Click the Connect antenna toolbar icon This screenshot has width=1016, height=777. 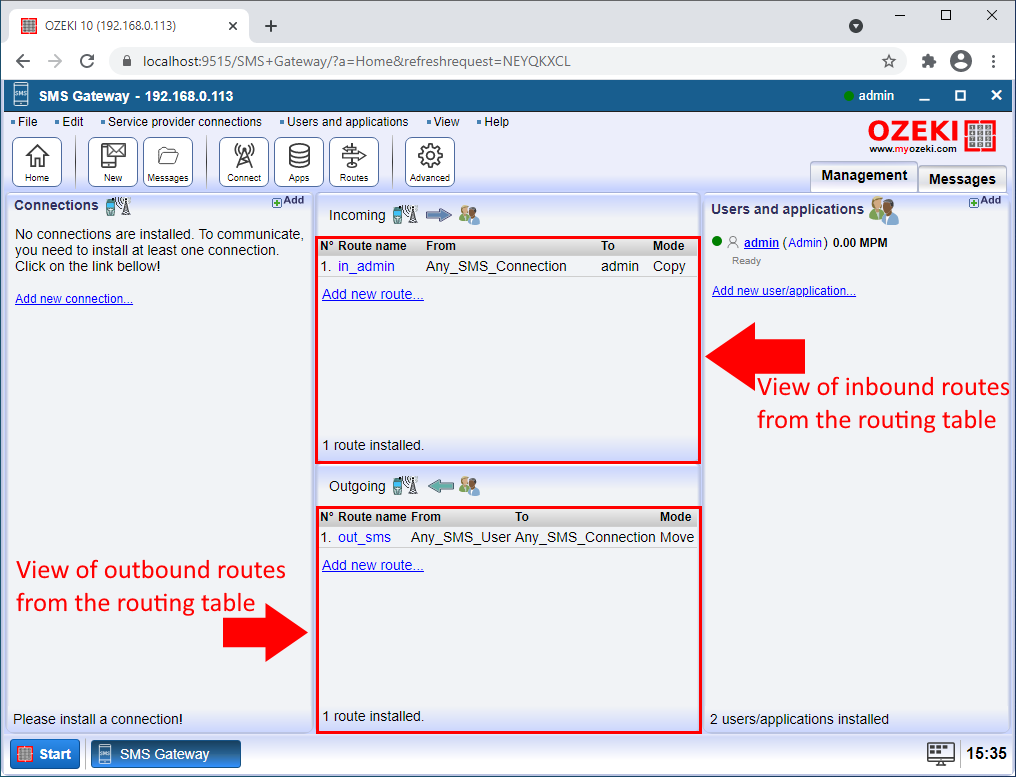[244, 162]
